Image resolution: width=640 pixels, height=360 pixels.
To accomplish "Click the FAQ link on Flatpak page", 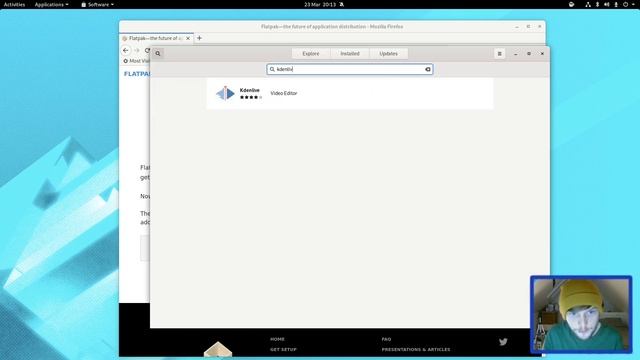I will 386,339.
